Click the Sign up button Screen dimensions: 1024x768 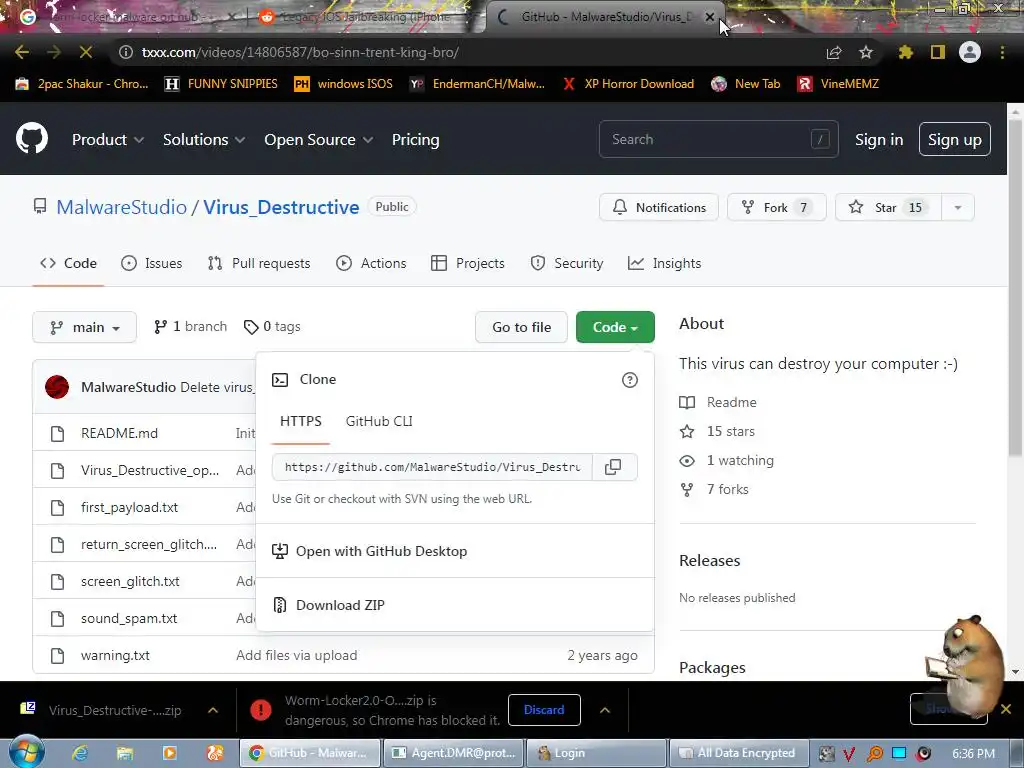coord(954,139)
